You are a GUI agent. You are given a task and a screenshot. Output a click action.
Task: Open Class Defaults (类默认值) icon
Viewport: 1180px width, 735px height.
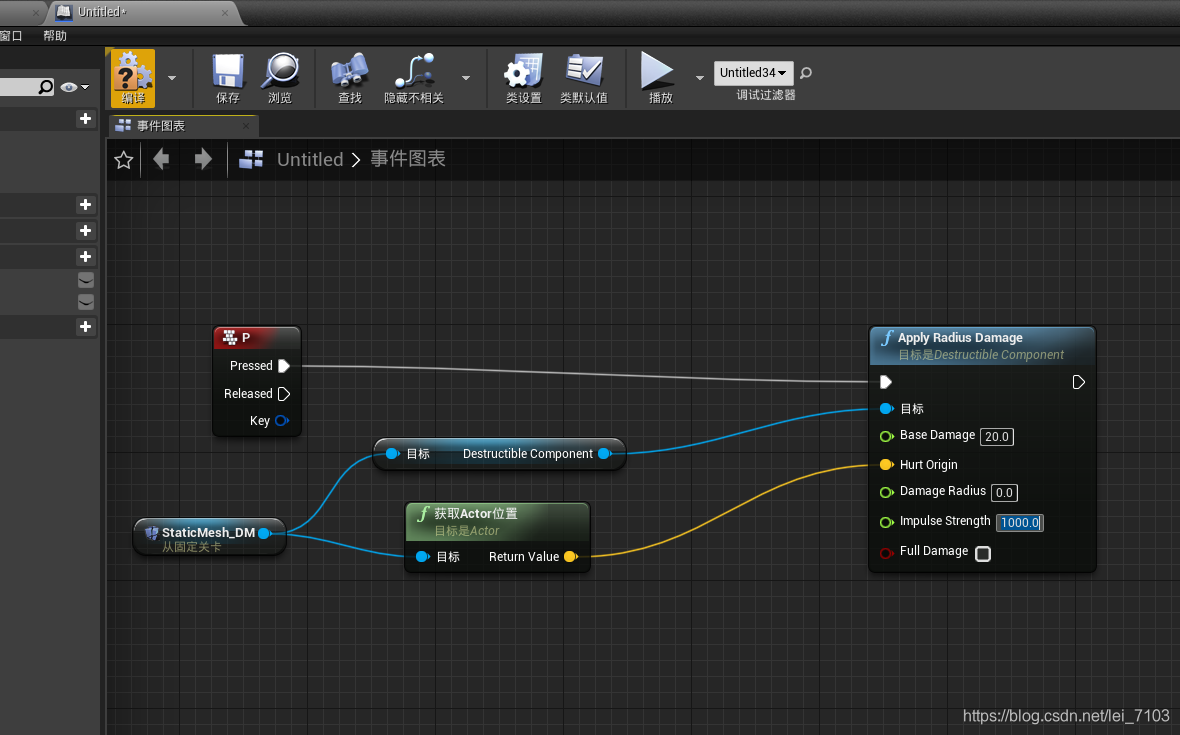(584, 78)
